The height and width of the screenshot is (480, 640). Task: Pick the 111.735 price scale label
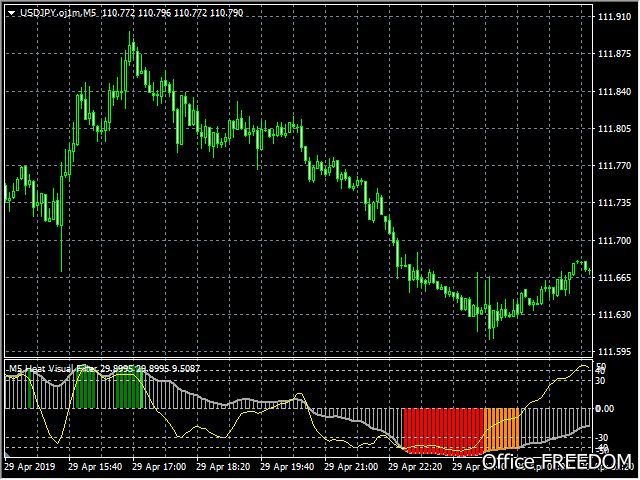click(x=614, y=203)
